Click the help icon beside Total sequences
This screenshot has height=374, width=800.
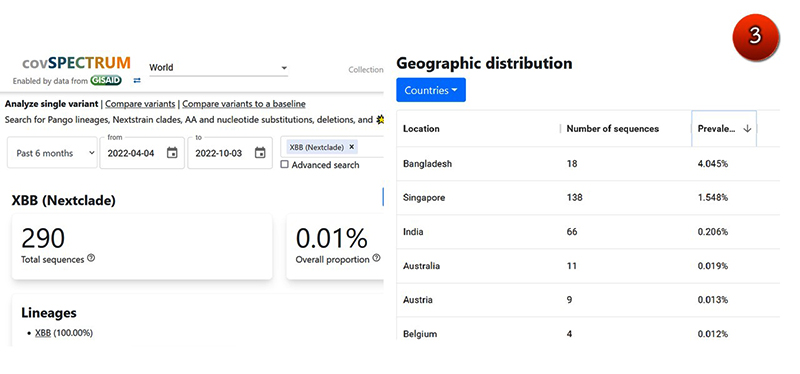click(91, 258)
